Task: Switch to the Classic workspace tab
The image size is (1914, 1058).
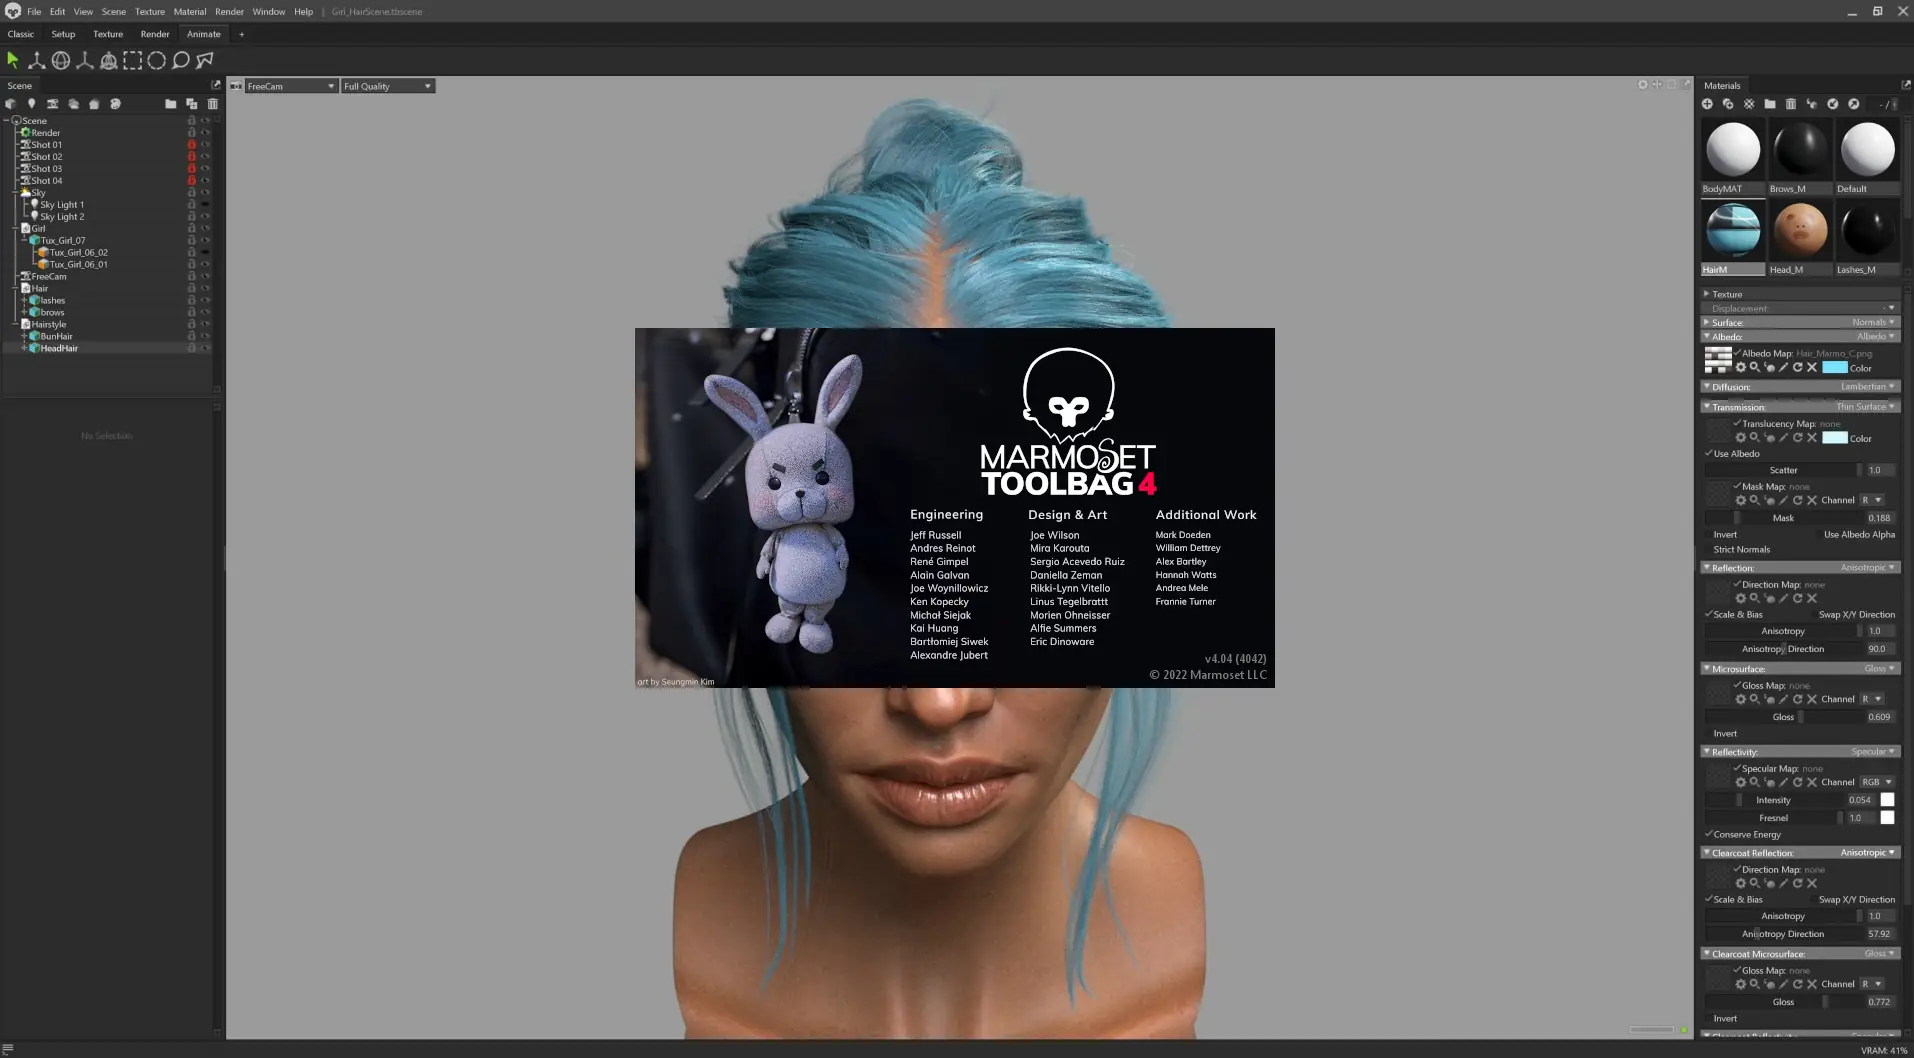Action: [21, 33]
